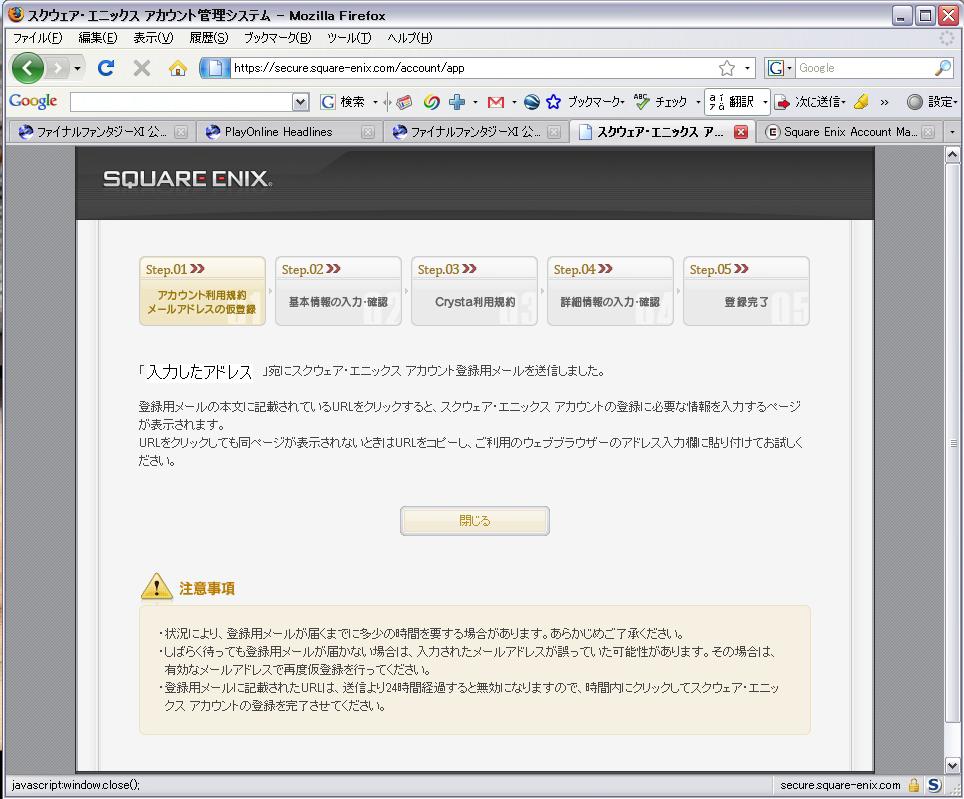The width and height of the screenshot is (964, 799).
Task: Open the ヘルプ(H) menu
Action: coord(409,38)
